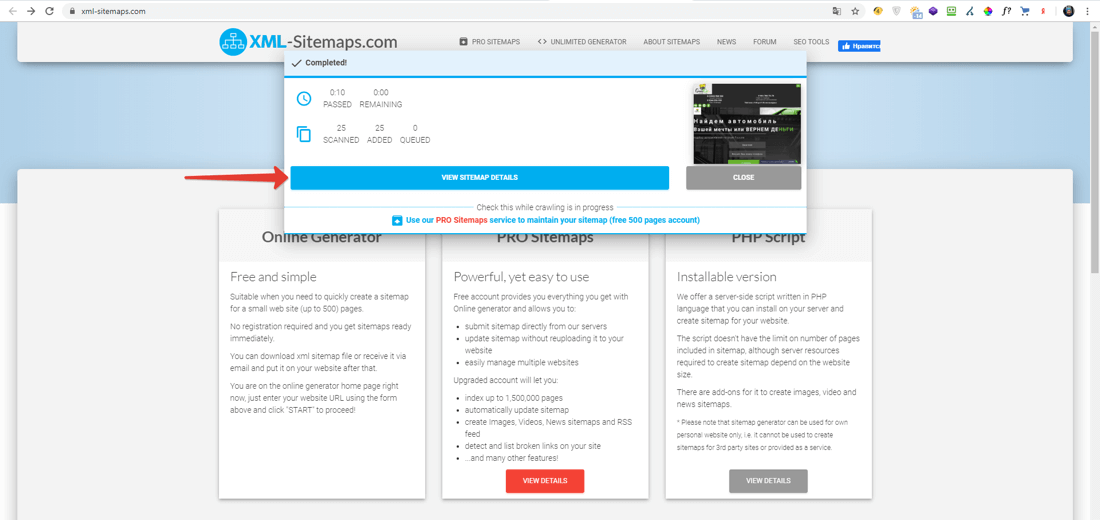Click red VIEW DETAILS under PRO Sitemaps card
Screen dimensions: 1100x520
tap(545, 481)
